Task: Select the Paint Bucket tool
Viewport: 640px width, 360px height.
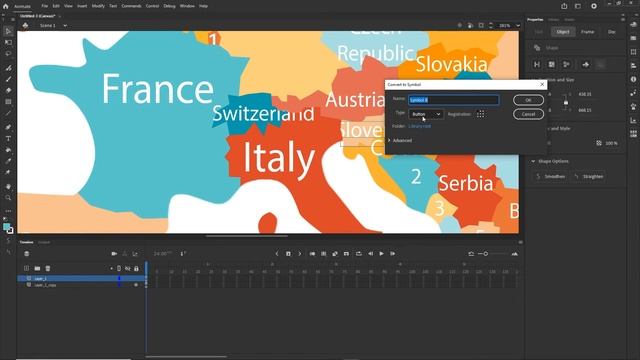Action: [x=8, y=150]
